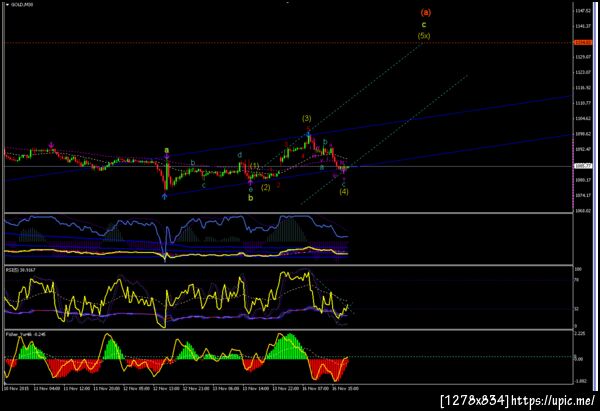Select the (3) wave label at the peak
Viewport: 600px width, 411px height.
tap(307, 119)
